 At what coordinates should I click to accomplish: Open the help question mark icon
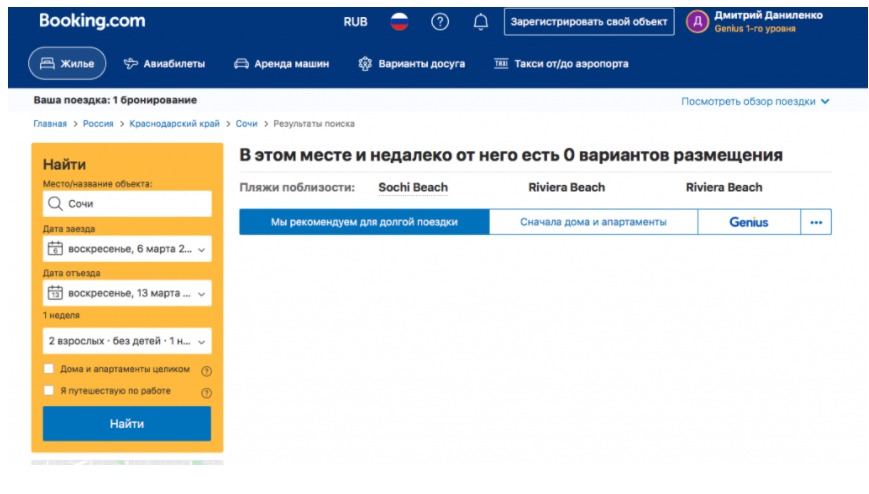[x=440, y=22]
